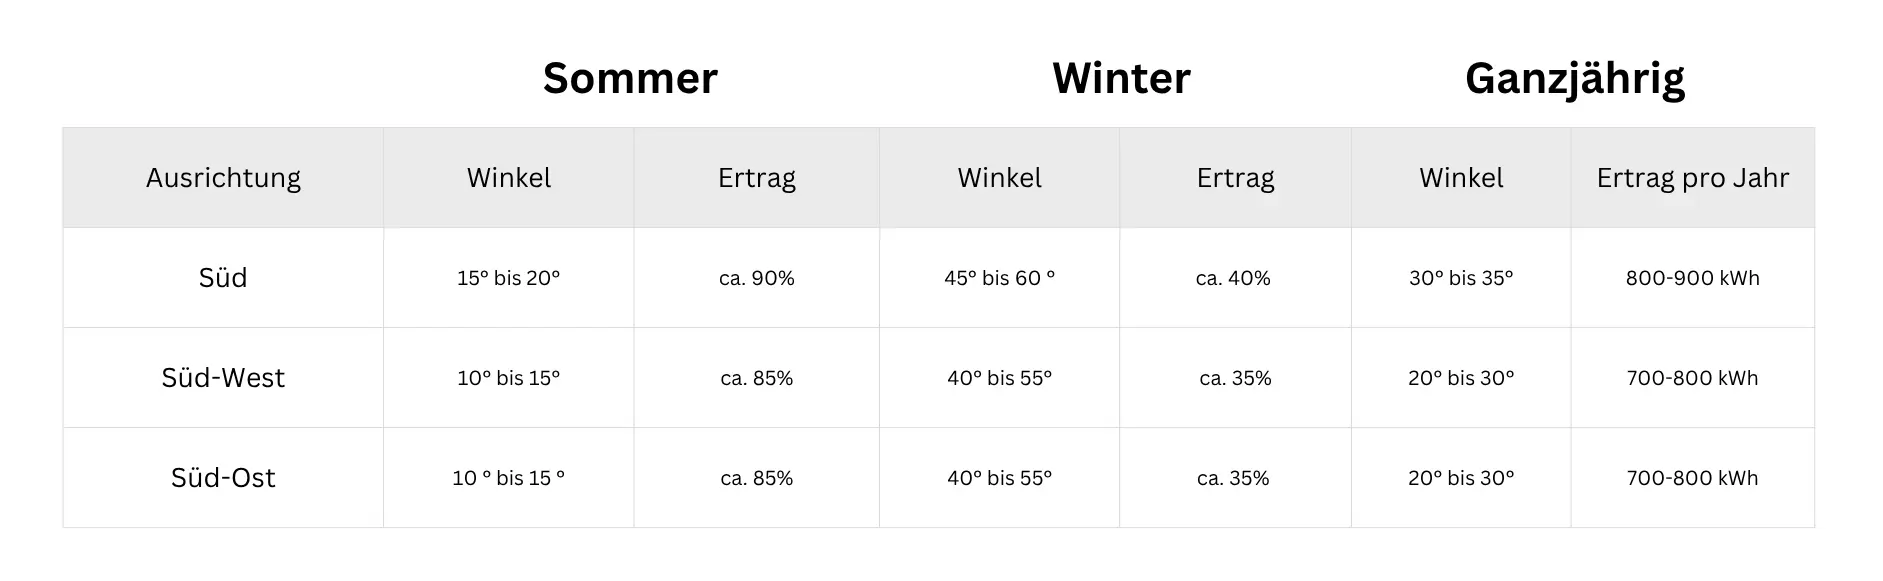Select the ca. 40% cell
The image size is (1883, 581).
coord(1235,278)
